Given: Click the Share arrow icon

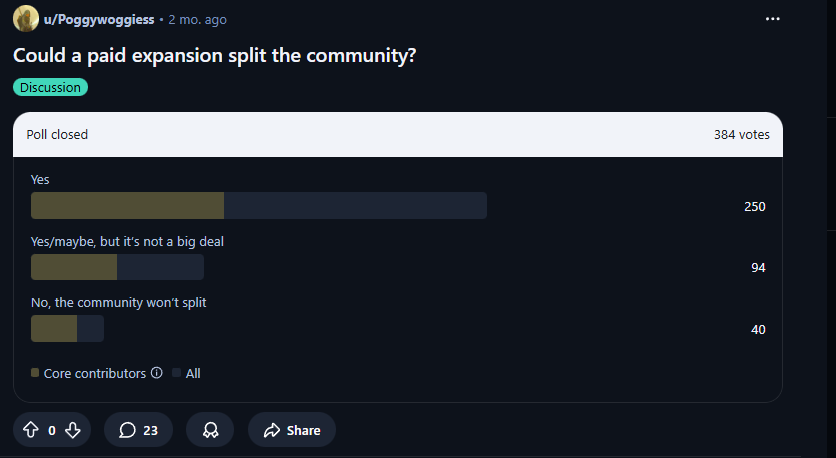Looking at the screenshot, I should tap(271, 430).
